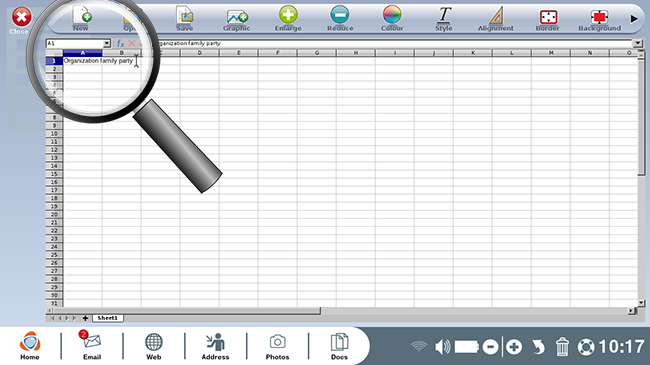Open the Colour picker

point(392,18)
